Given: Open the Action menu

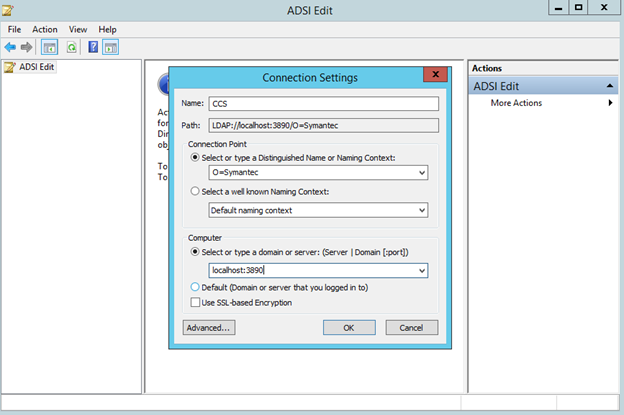Looking at the screenshot, I should pyautogui.click(x=44, y=30).
